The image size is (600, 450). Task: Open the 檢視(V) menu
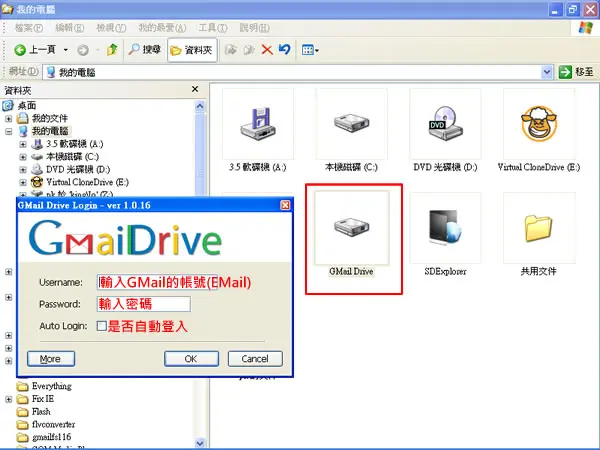pos(111,28)
